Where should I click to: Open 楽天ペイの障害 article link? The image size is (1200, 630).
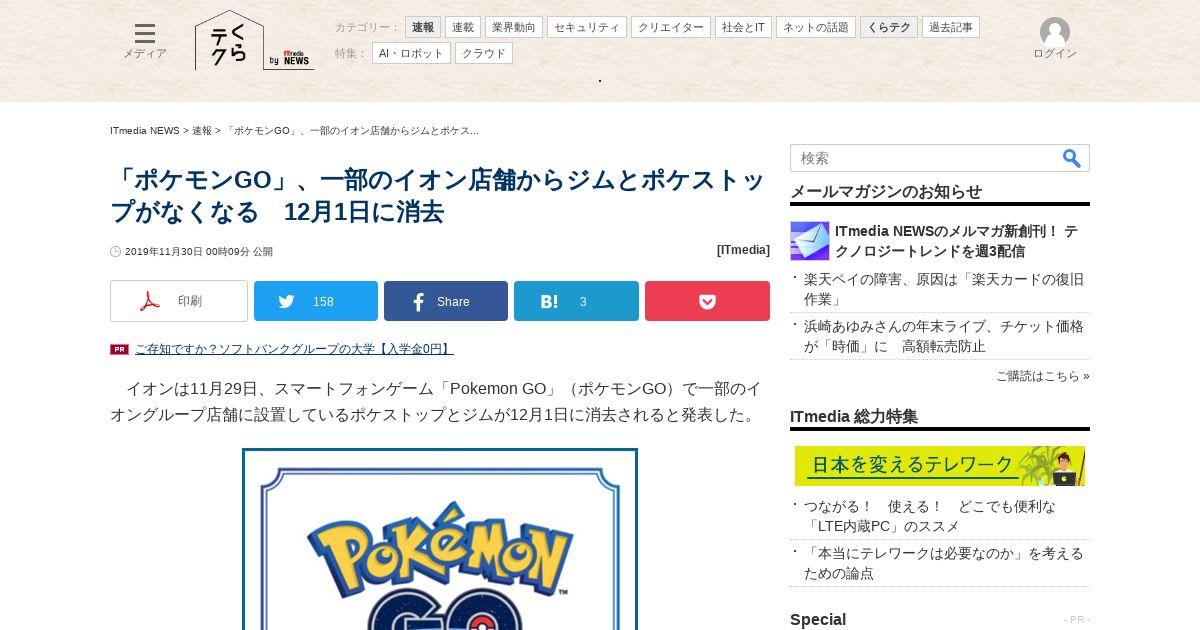[x=944, y=289]
